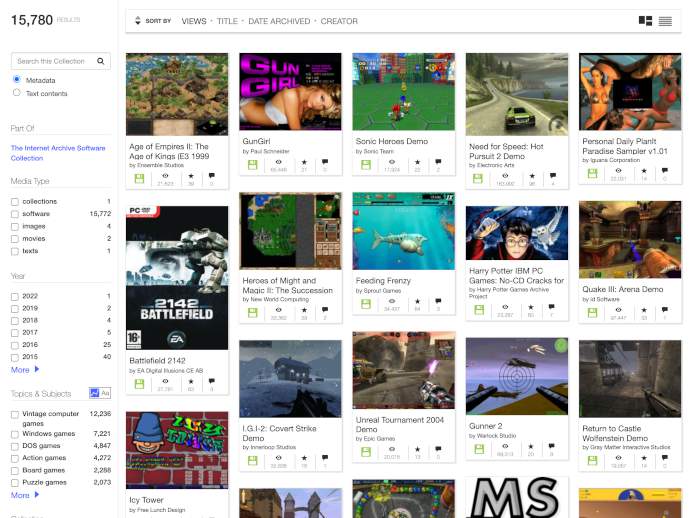Click floppy disk icon on GunGirl card
This screenshot has width=690, height=518.
[253, 165]
